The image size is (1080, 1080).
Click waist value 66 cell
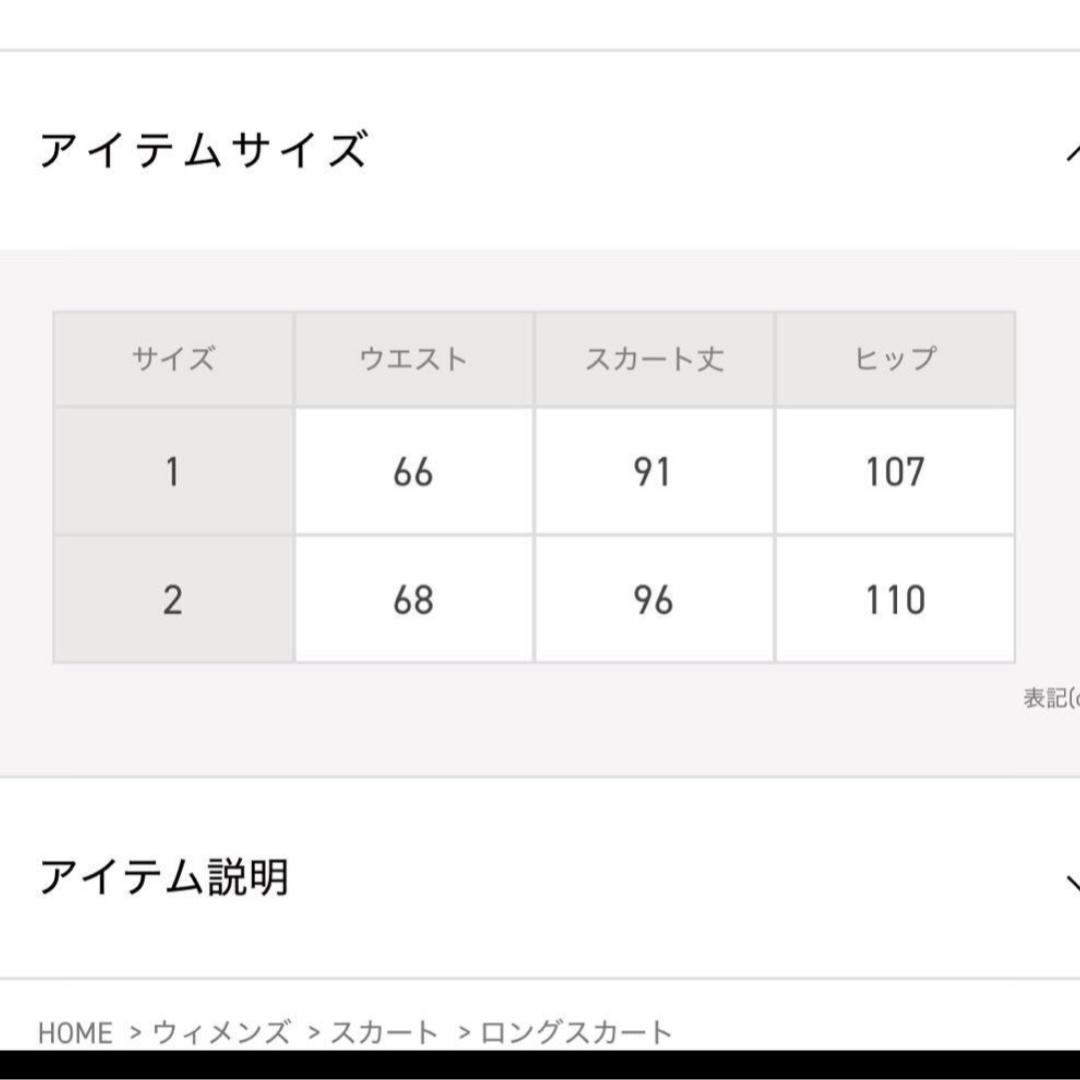pyautogui.click(x=414, y=471)
